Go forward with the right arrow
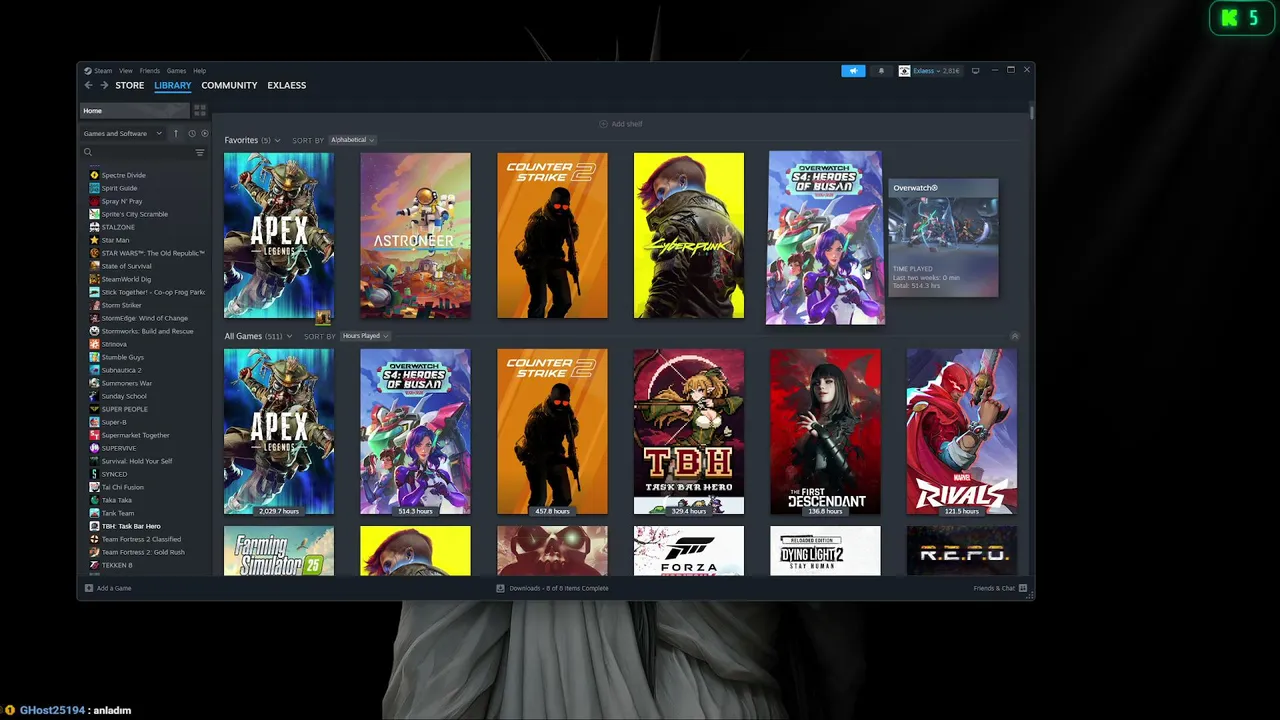 click(x=104, y=85)
